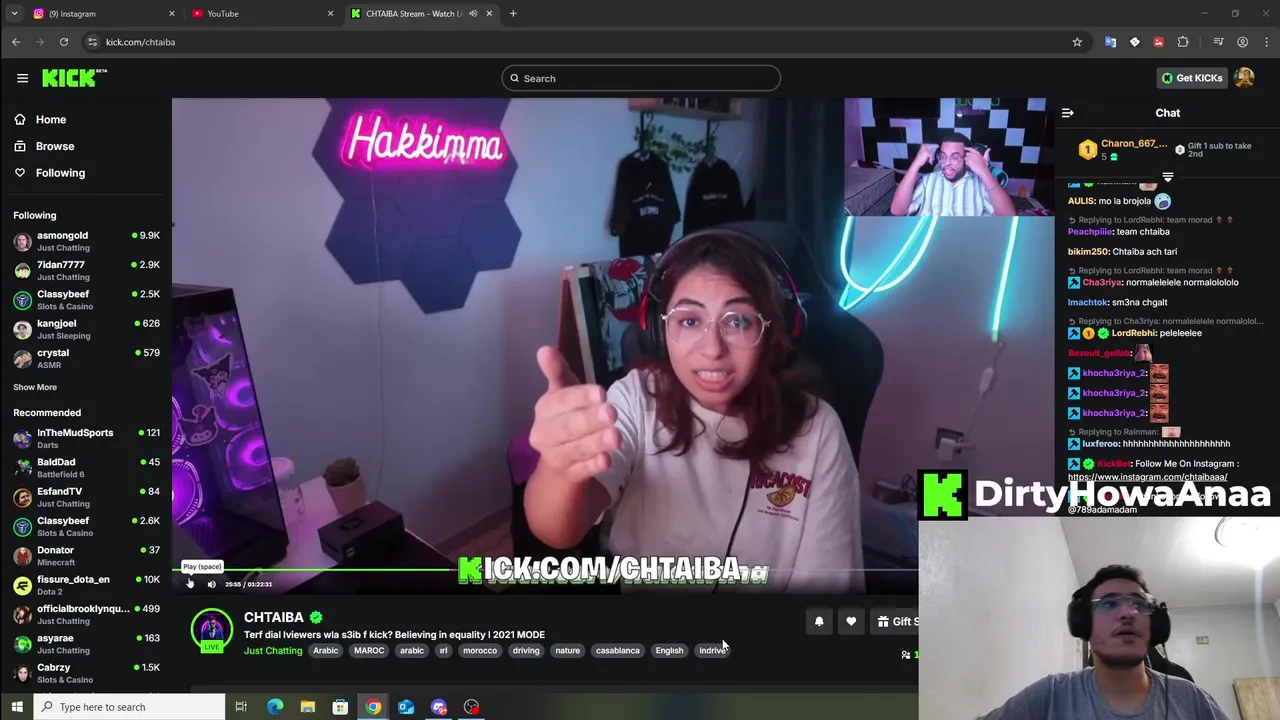Image resolution: width=1280 pixels, height=720 pixels.
Task: Open the Just Chatting category link
Action: pos(273,651)
